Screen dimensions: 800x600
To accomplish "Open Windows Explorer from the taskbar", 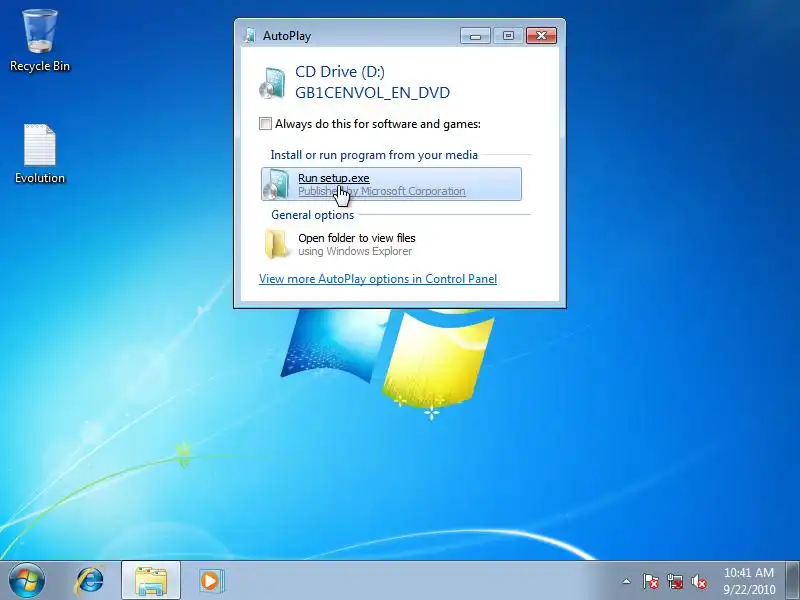I will [x=151, y=581].
